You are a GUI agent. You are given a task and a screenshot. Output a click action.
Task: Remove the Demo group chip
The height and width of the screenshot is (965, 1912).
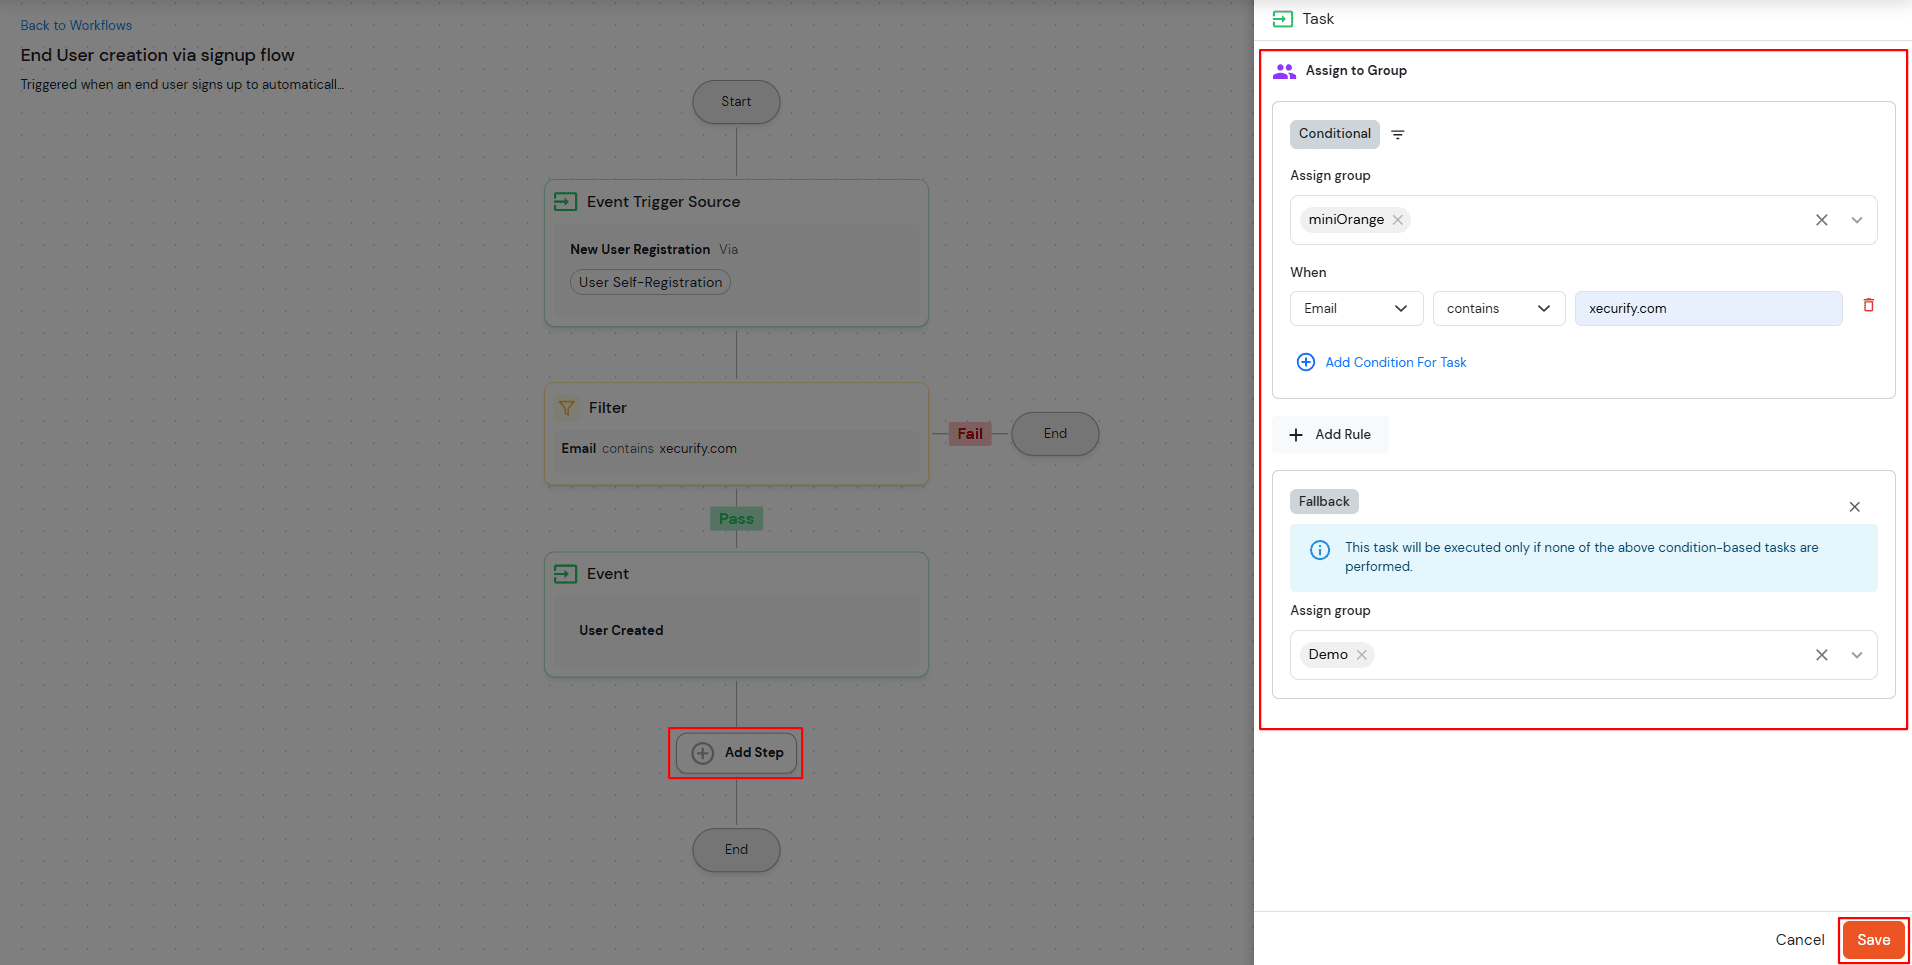pyautogui.click(x=1362, y=654)
